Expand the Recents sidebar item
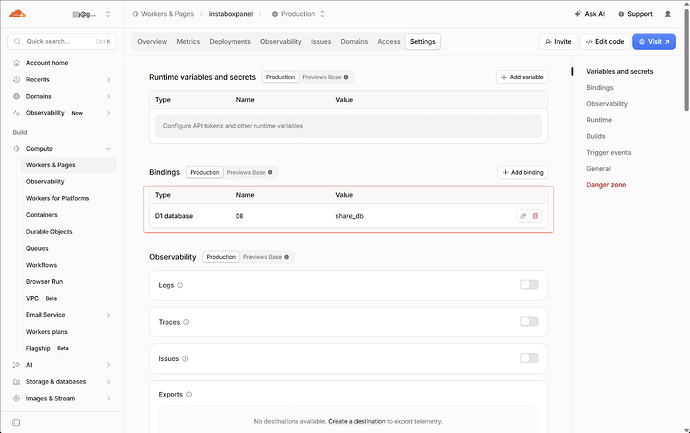Screen dimensions: 690x433 108,80
